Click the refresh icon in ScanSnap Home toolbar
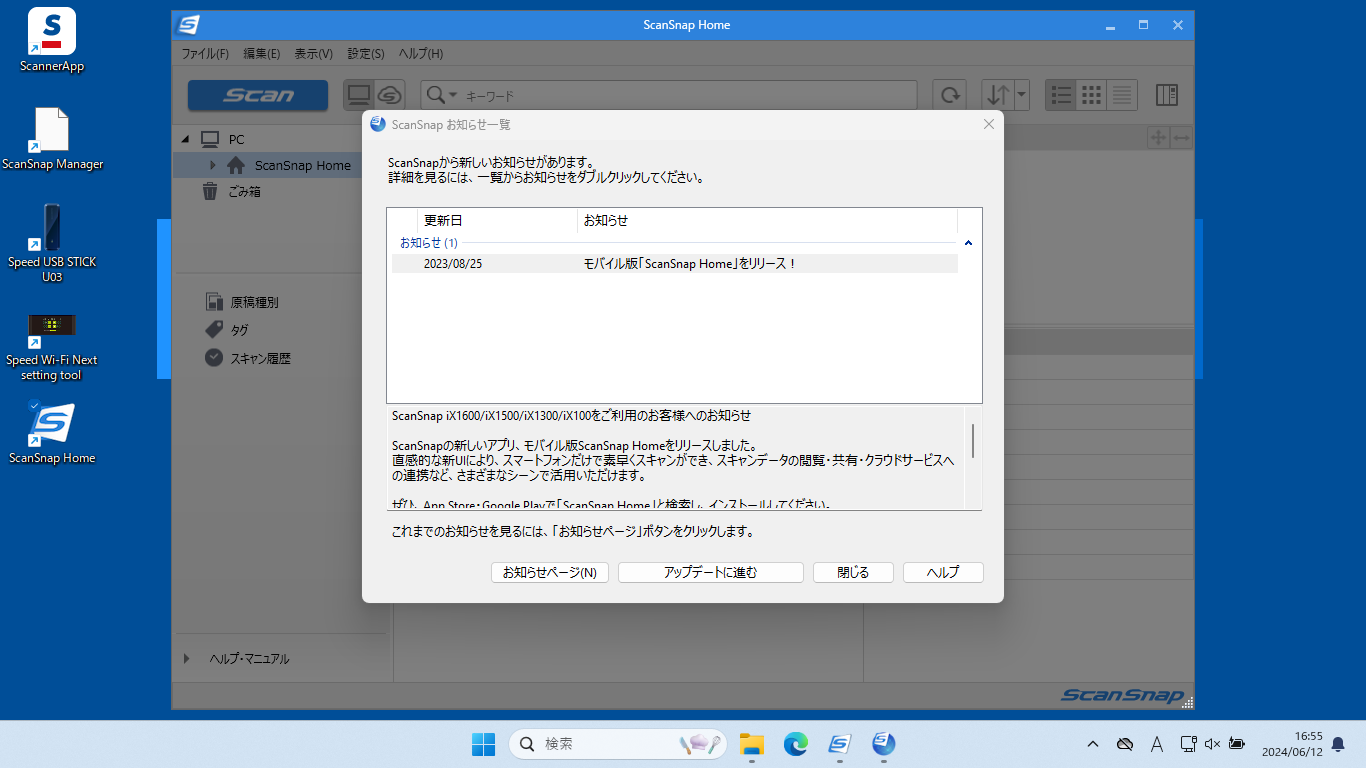This screenshot has width=1366, height=768. click(x=949, y=95)
